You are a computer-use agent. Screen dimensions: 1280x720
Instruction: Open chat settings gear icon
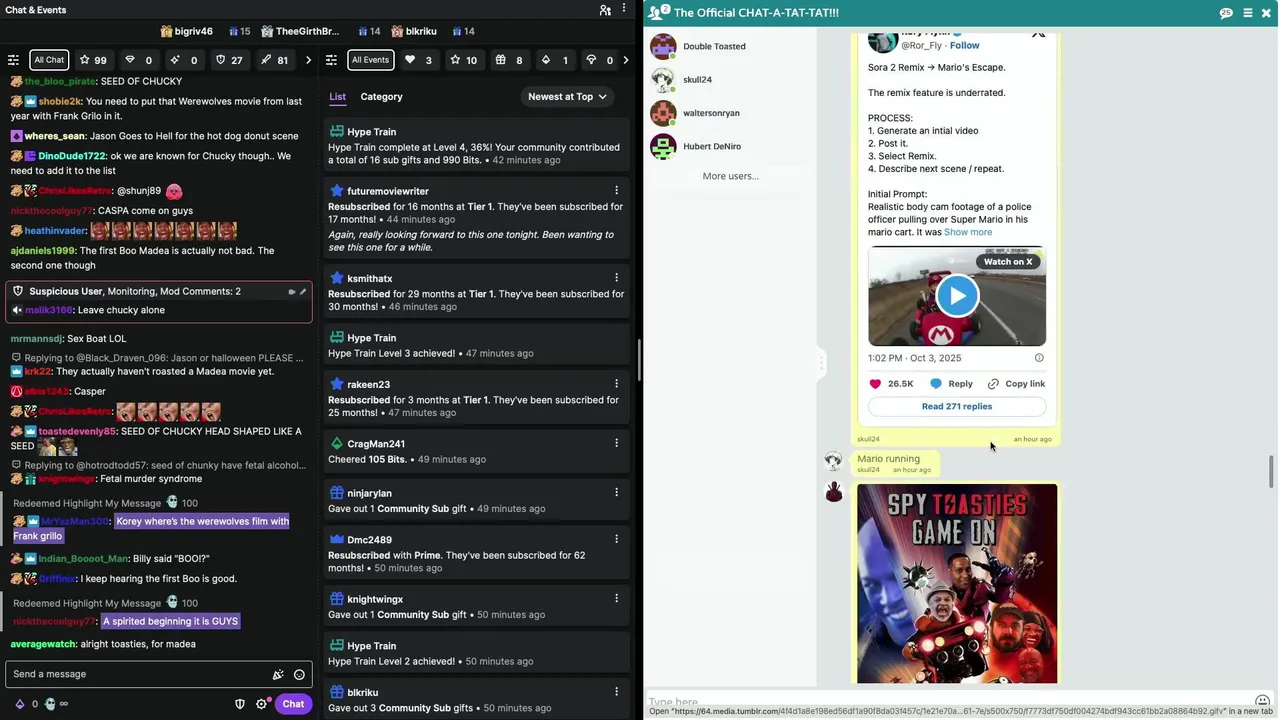pos(261,704)
